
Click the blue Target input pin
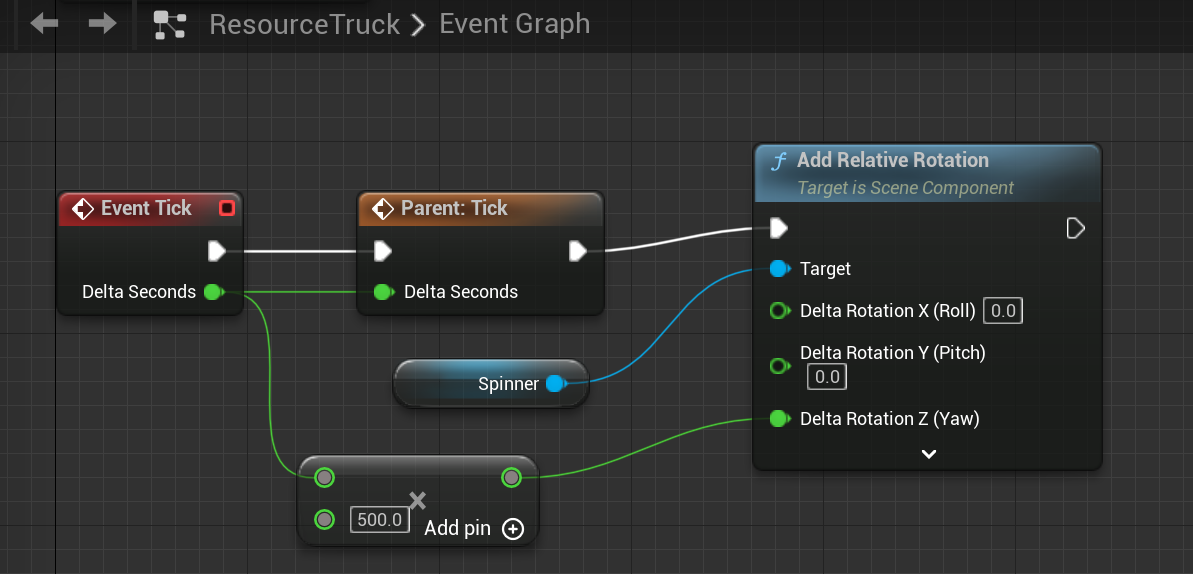[779, 269]
